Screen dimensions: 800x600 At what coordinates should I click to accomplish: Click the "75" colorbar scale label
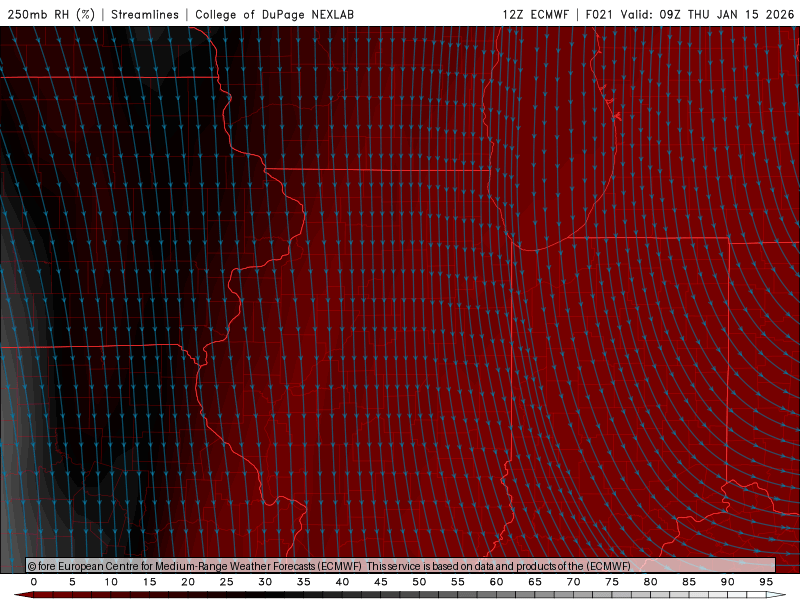click(612, 582)
